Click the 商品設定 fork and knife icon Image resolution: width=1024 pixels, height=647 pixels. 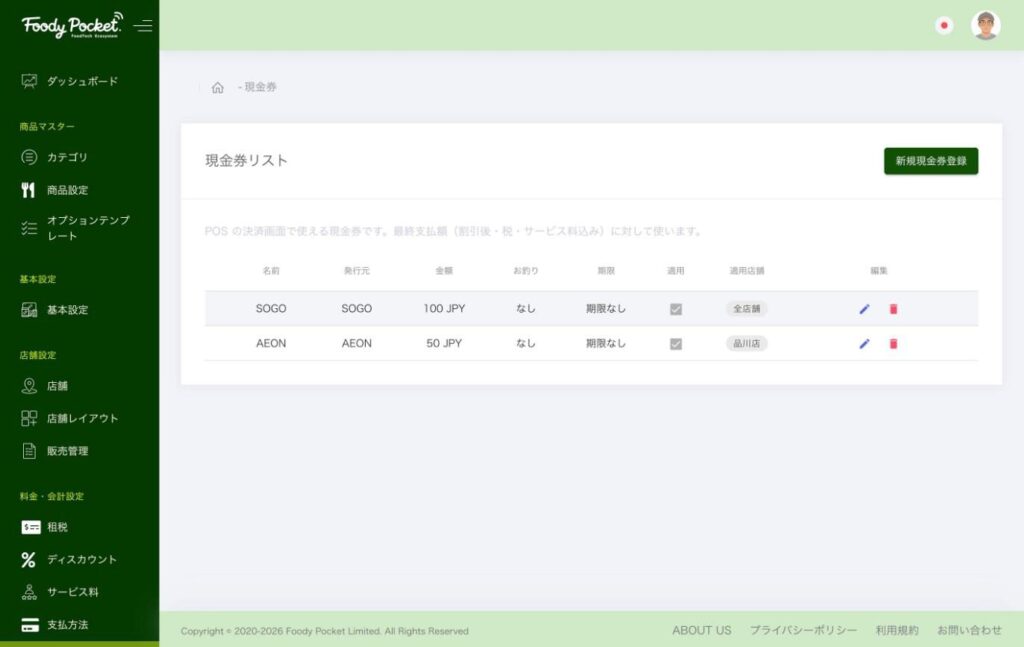(28, 190)
